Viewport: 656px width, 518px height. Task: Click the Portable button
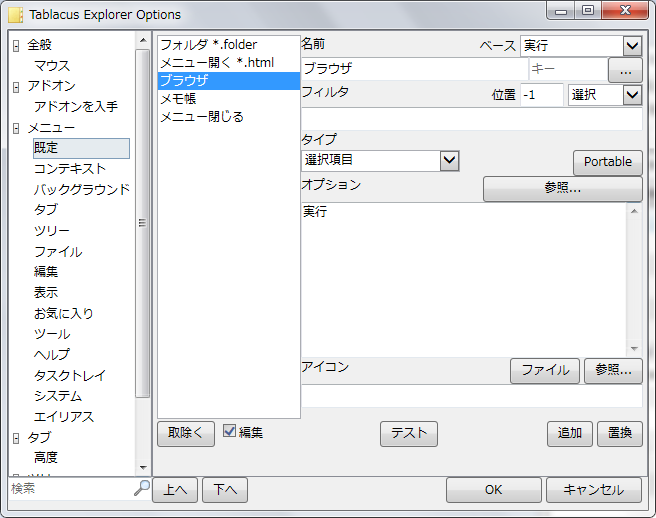607,162
